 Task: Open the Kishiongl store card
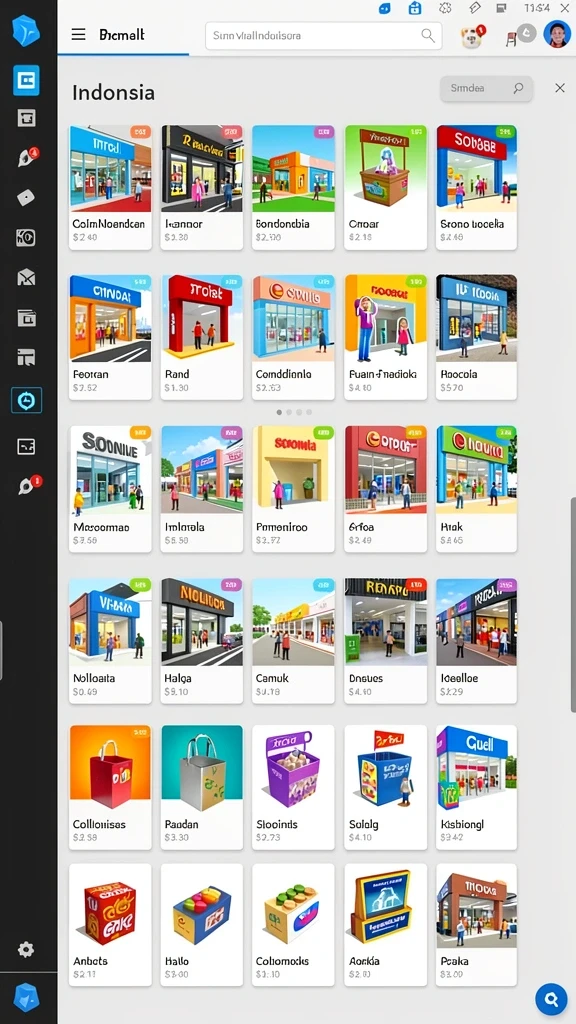point(477,787)
